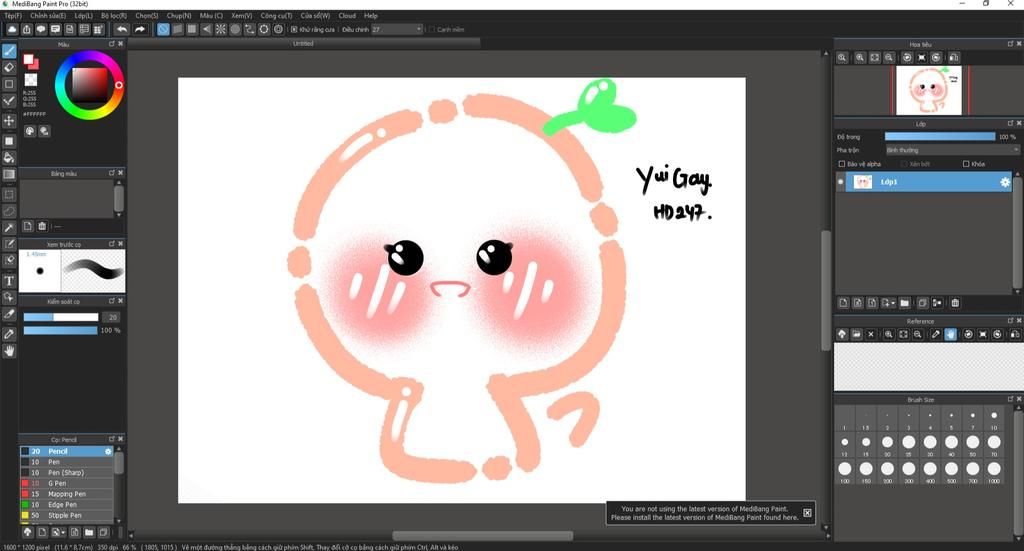
Task: Choose brush size 1000 preset
Action: [994, 469]
